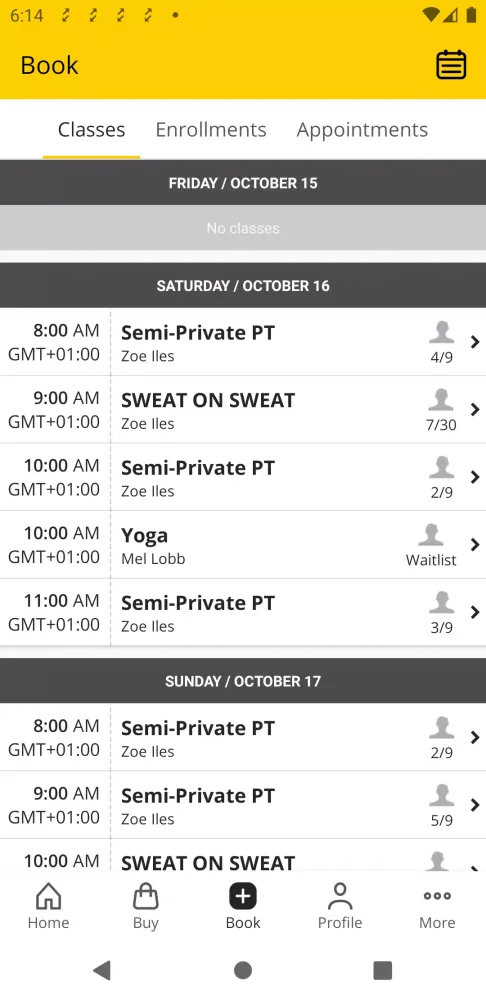
Task: Tap attendee icon on Yoga Waitlist class
Action: pos(431,535)
